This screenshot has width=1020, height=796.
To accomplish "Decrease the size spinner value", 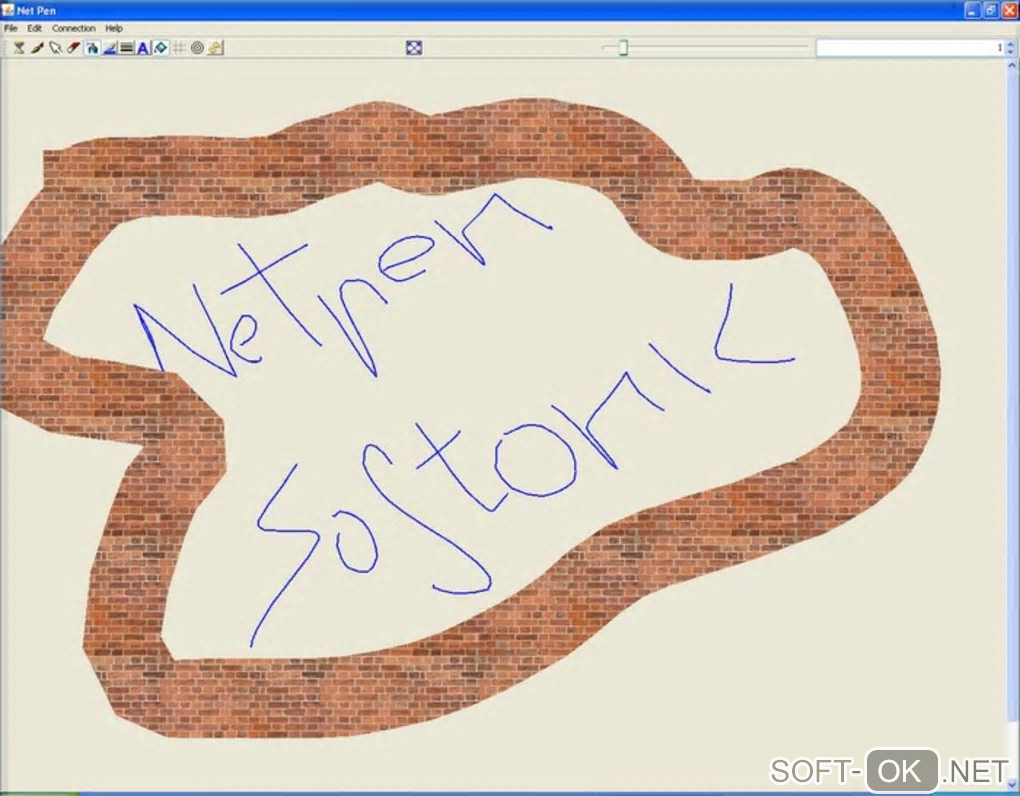I will point(1010,51).
